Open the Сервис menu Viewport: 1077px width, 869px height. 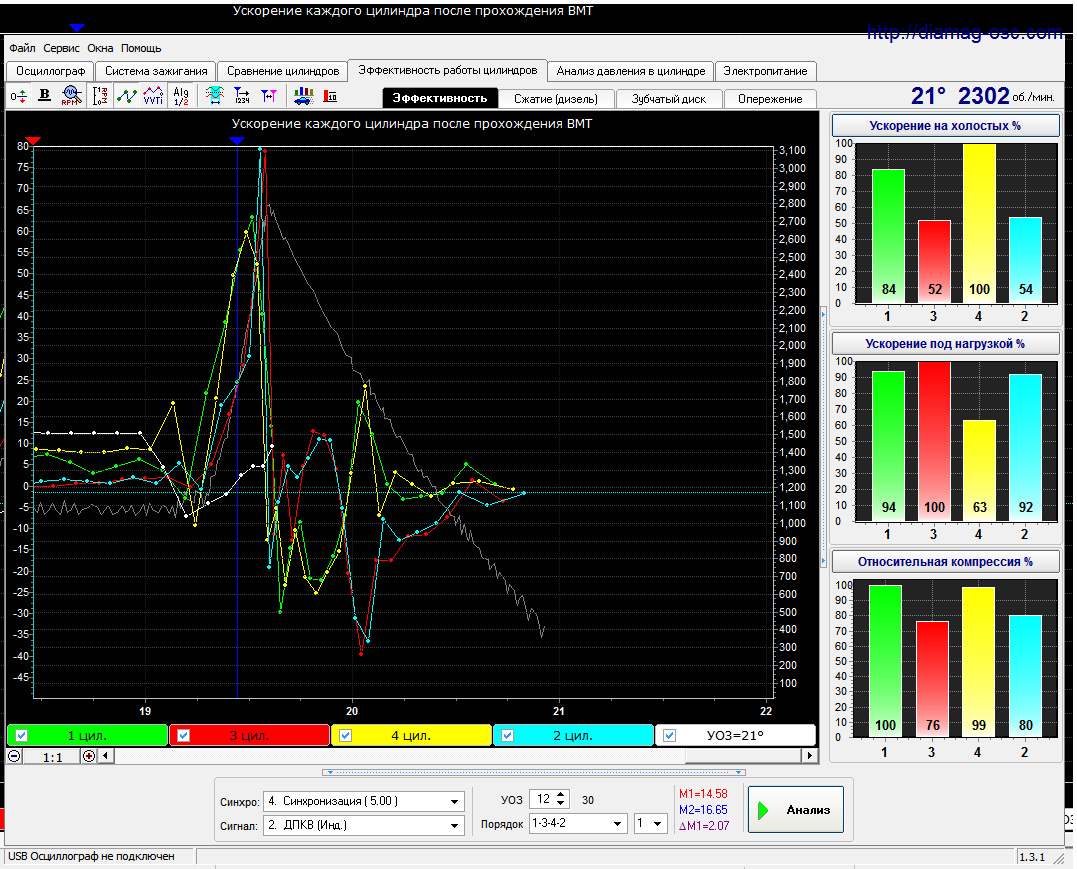click(x=61, y=48)
